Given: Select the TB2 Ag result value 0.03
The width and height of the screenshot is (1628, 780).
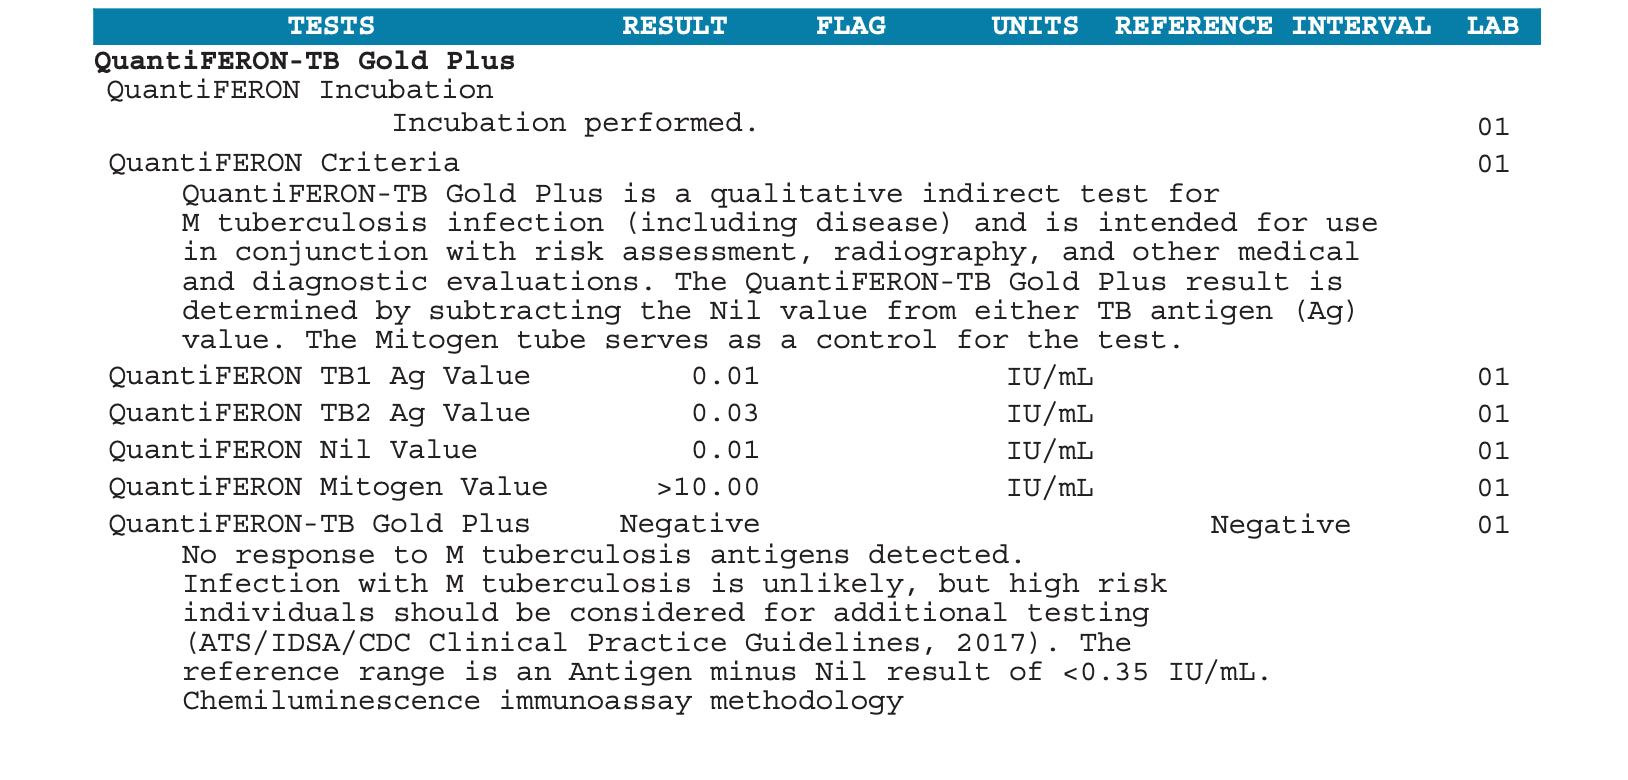Looking at the screenshot, I should (725, 413).
